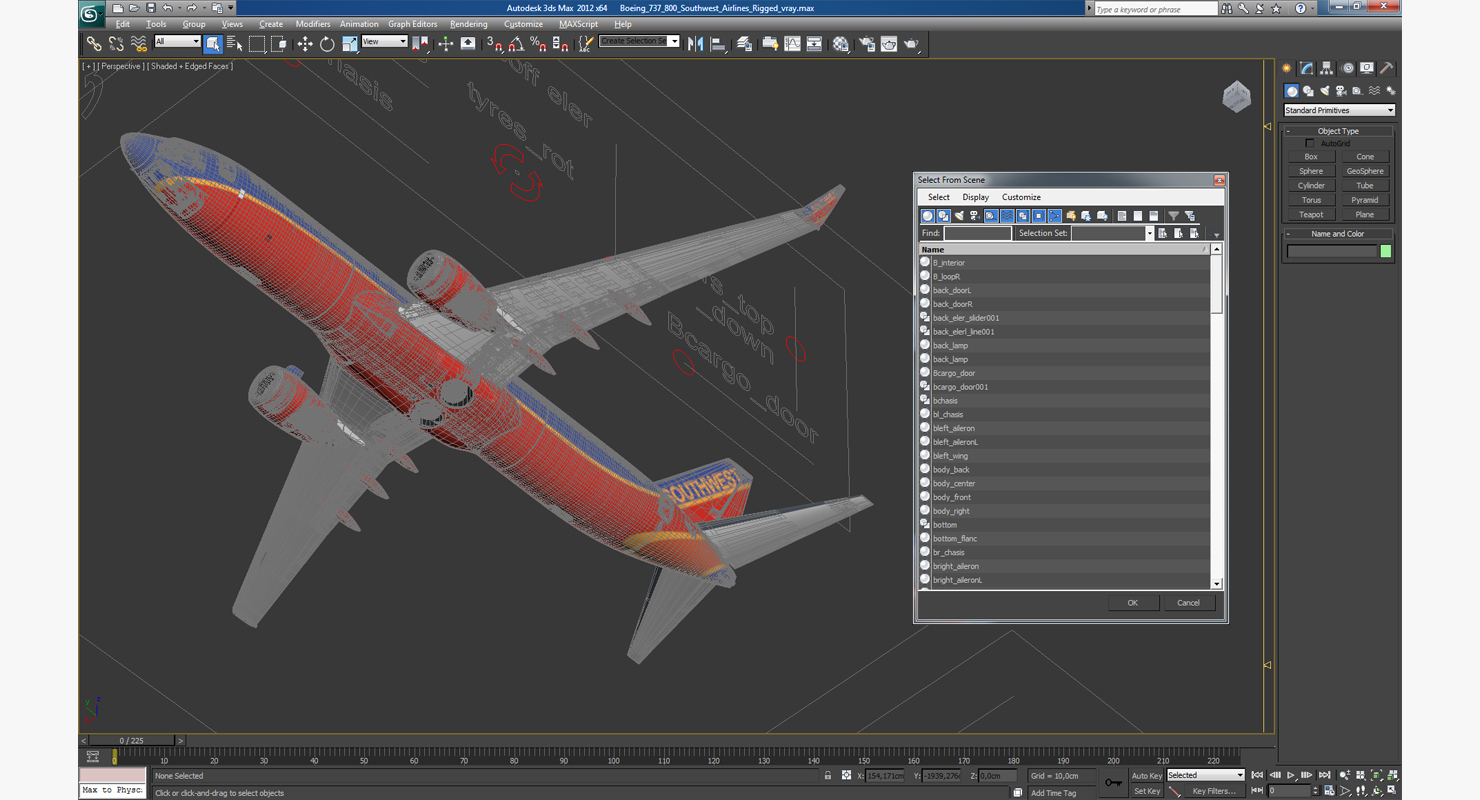The height and width of the screenshot is (800, 1480).
Task: Create a Teapot primitive button
Action: click(1311, 214)
